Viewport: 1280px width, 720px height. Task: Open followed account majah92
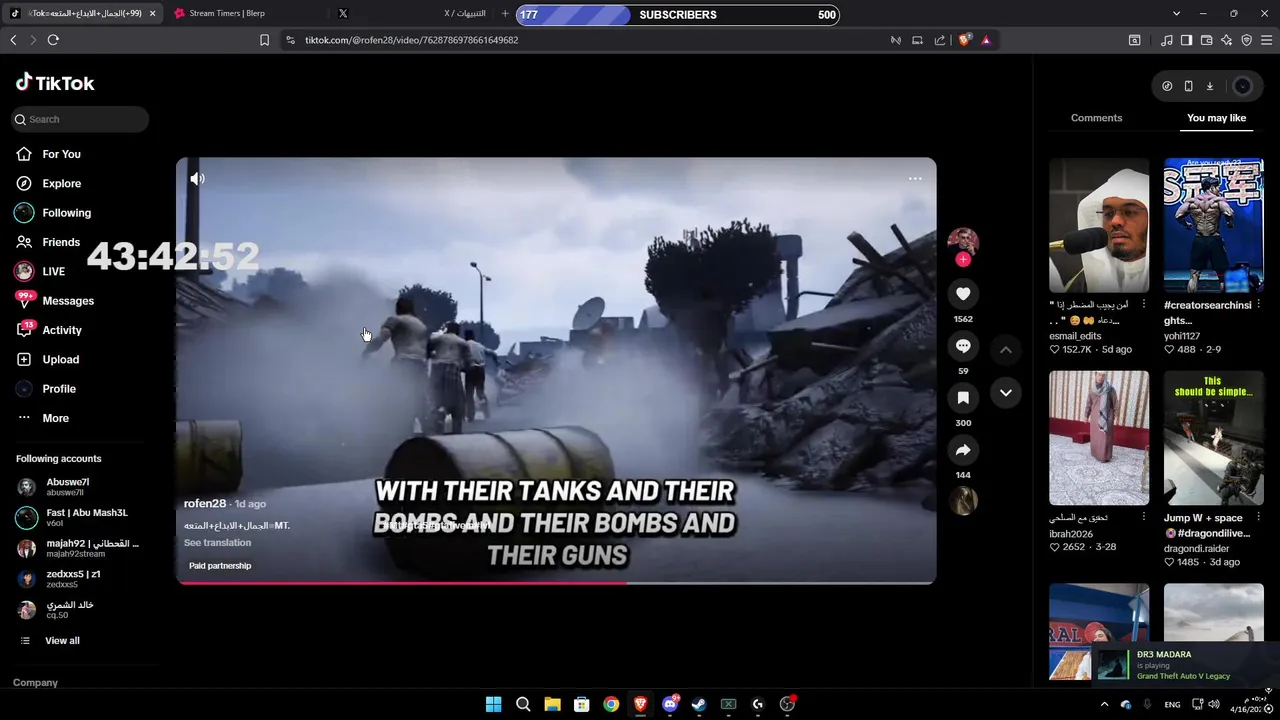81,548
